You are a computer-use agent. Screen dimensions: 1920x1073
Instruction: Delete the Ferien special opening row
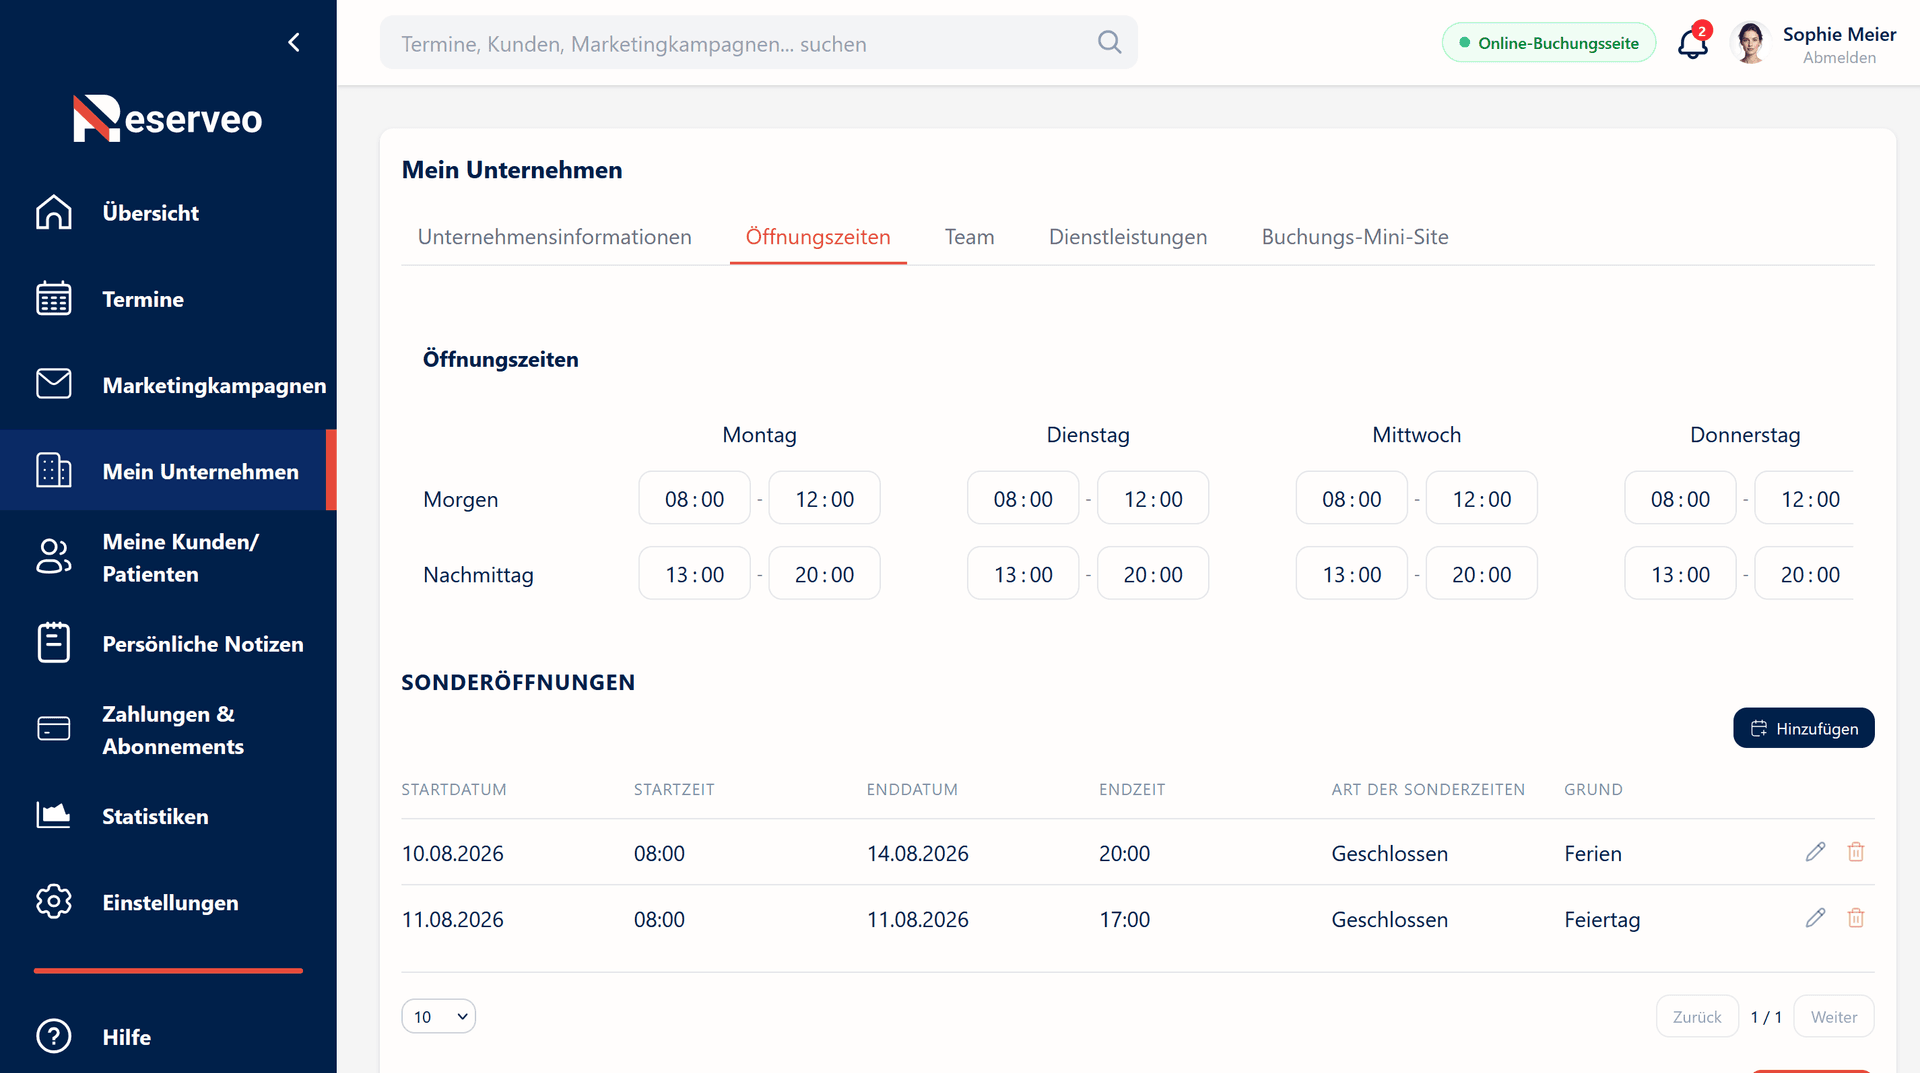(x=1856, y=852)
